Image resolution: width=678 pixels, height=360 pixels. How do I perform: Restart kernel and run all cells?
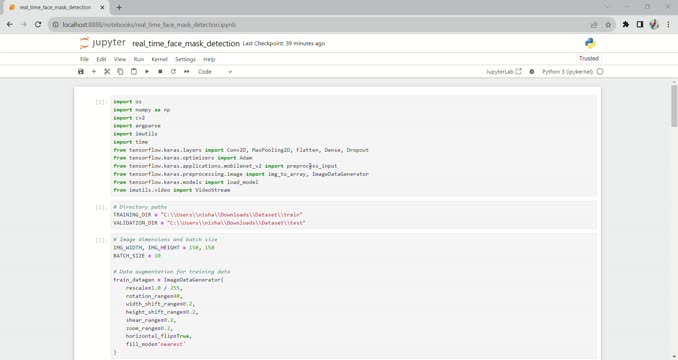pyautogui.click(x=187, y=71)
